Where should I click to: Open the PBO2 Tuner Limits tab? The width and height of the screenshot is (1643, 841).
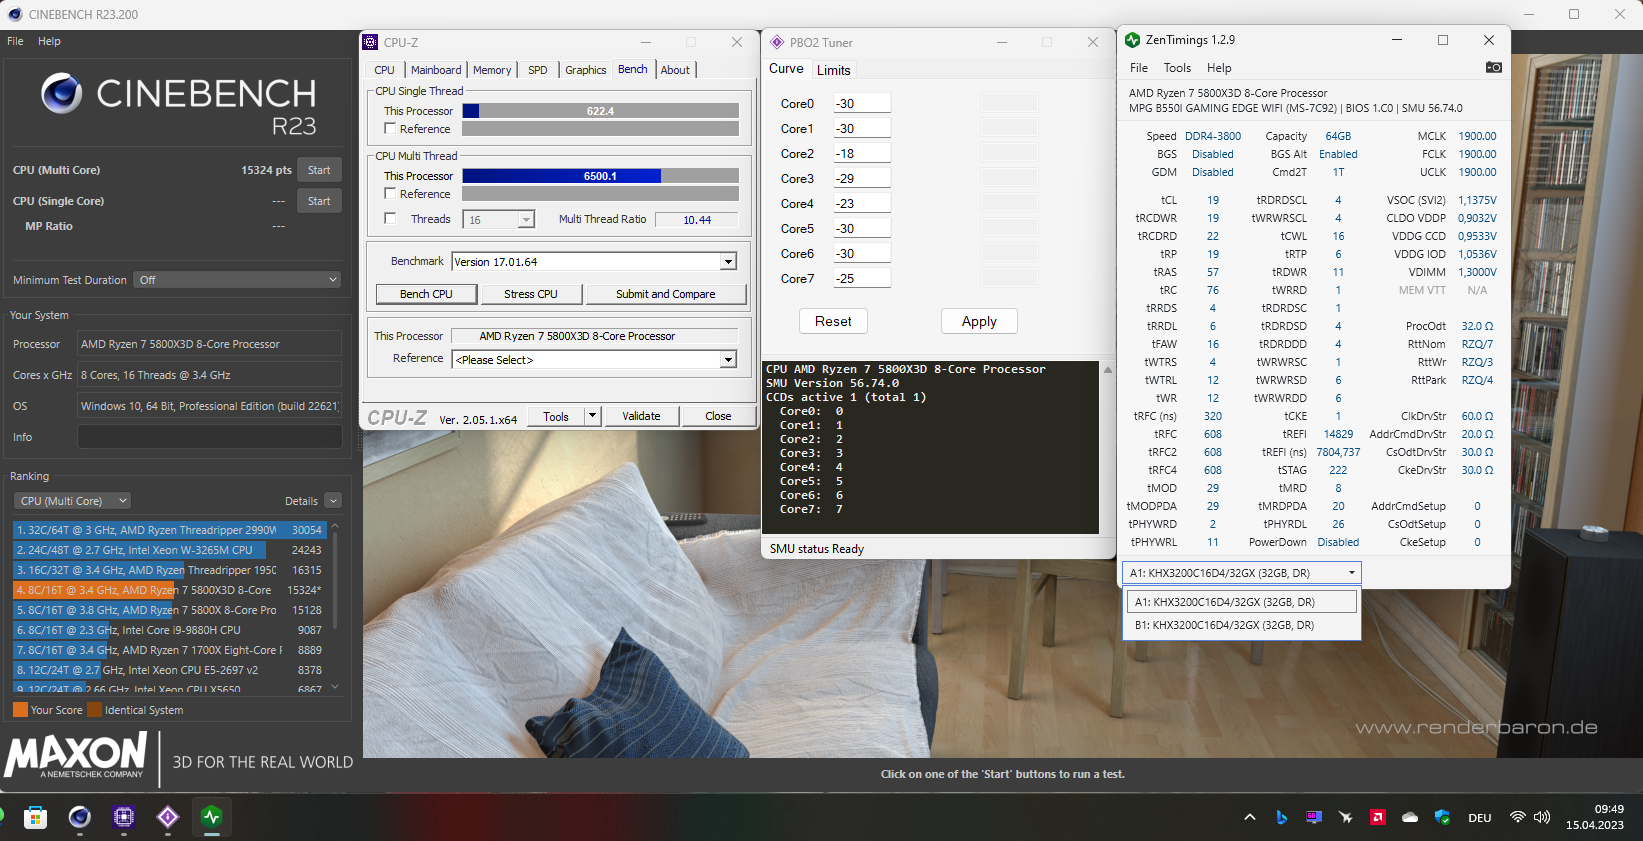tap(833, 70)
